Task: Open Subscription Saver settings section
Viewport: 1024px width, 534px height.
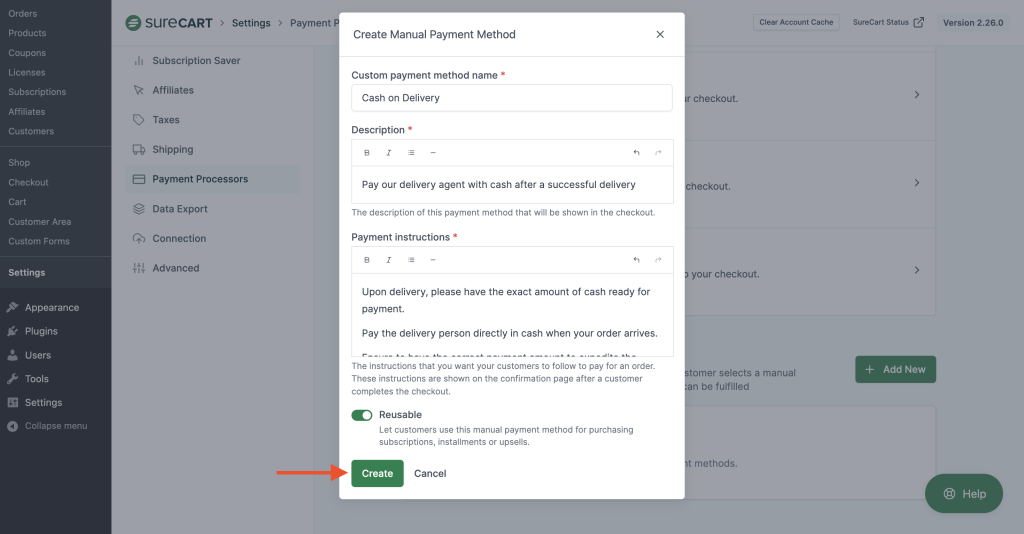Action: click(196, 61)
